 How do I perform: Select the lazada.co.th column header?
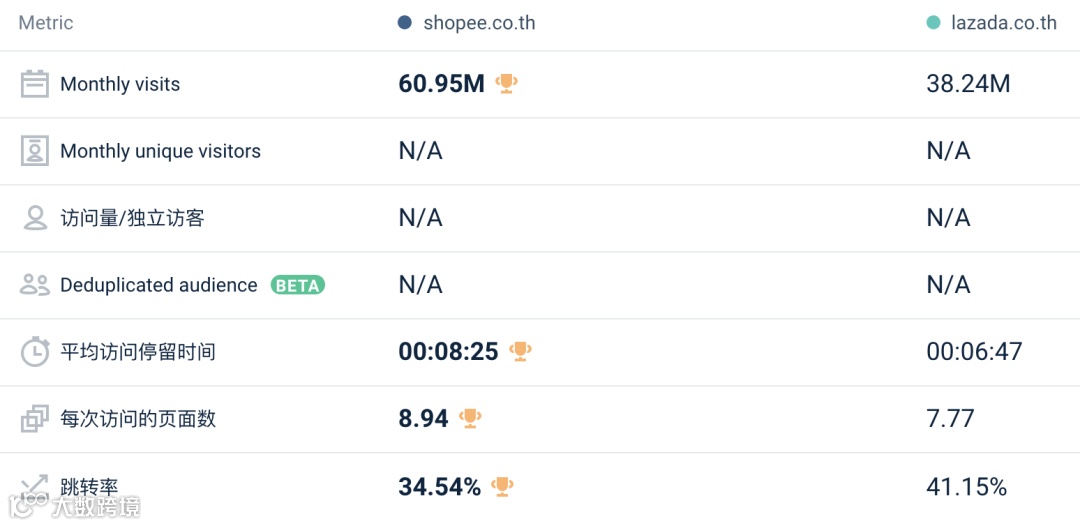[1004, 23]
